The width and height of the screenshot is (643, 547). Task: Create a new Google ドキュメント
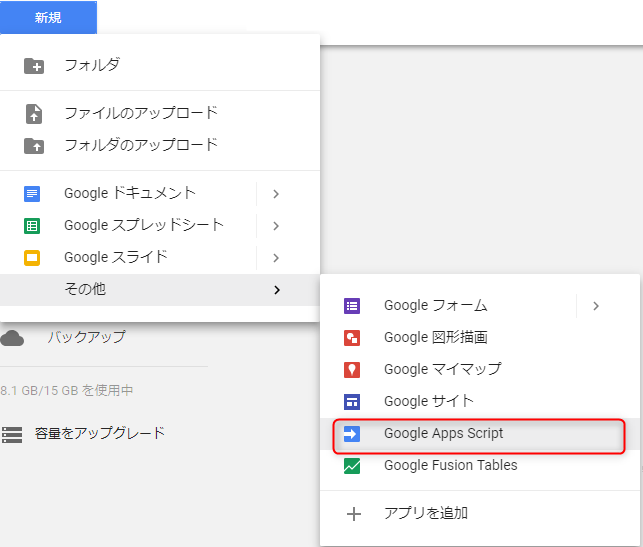click(x=130, y=193)
